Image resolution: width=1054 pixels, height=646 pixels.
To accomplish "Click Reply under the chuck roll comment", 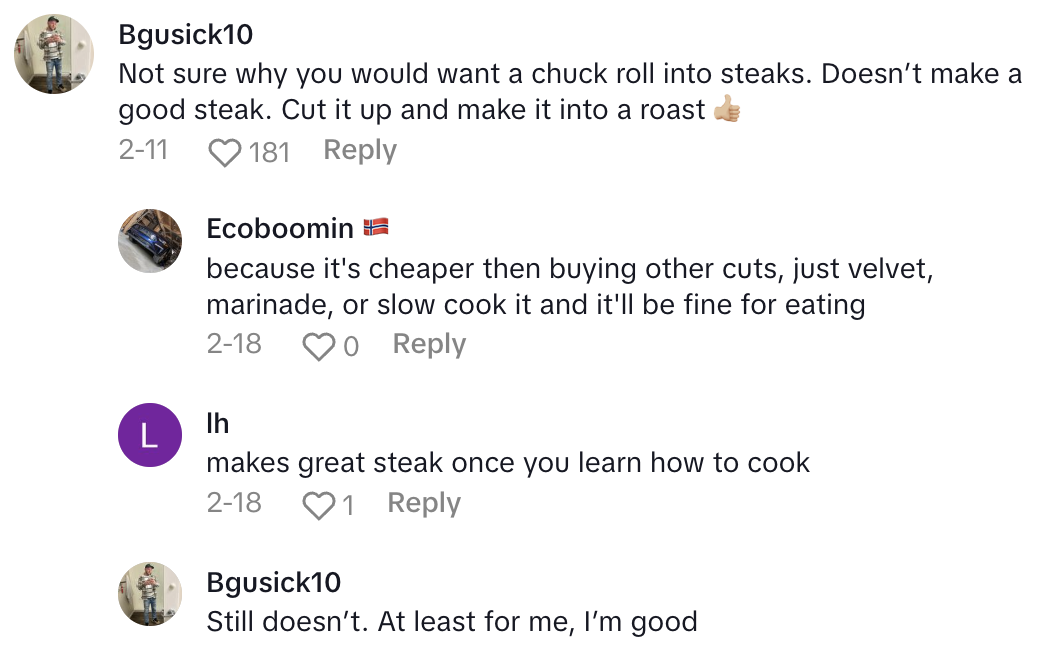I will 360,151.
